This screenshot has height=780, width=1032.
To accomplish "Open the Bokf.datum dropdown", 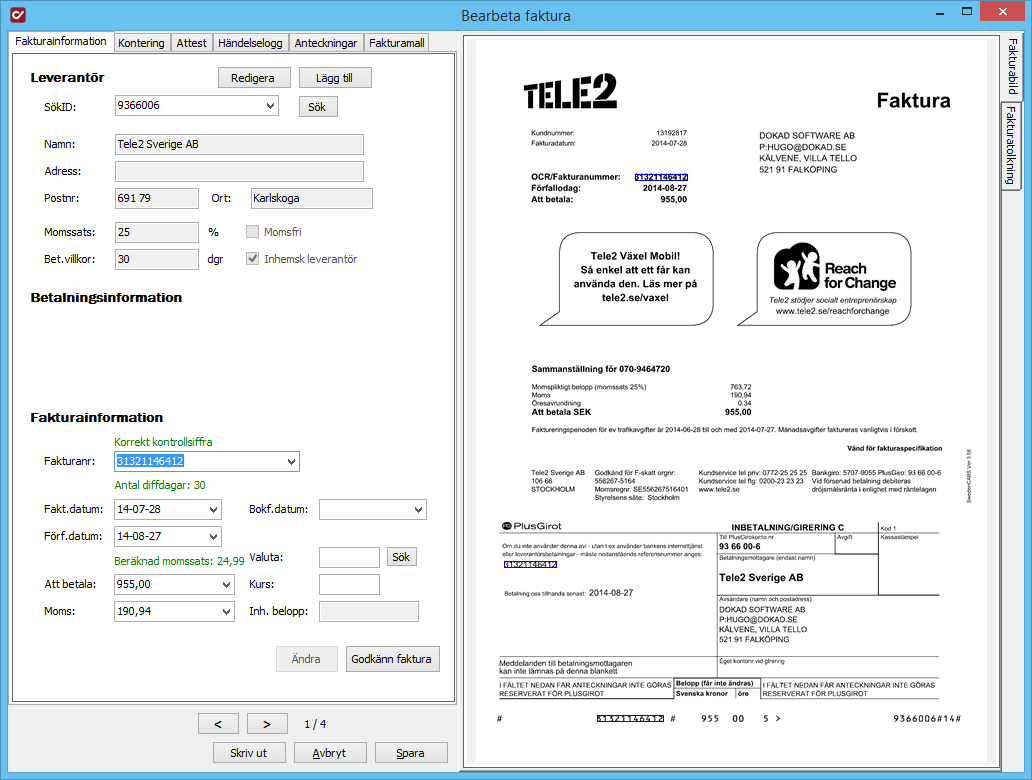I will [418, 509].
